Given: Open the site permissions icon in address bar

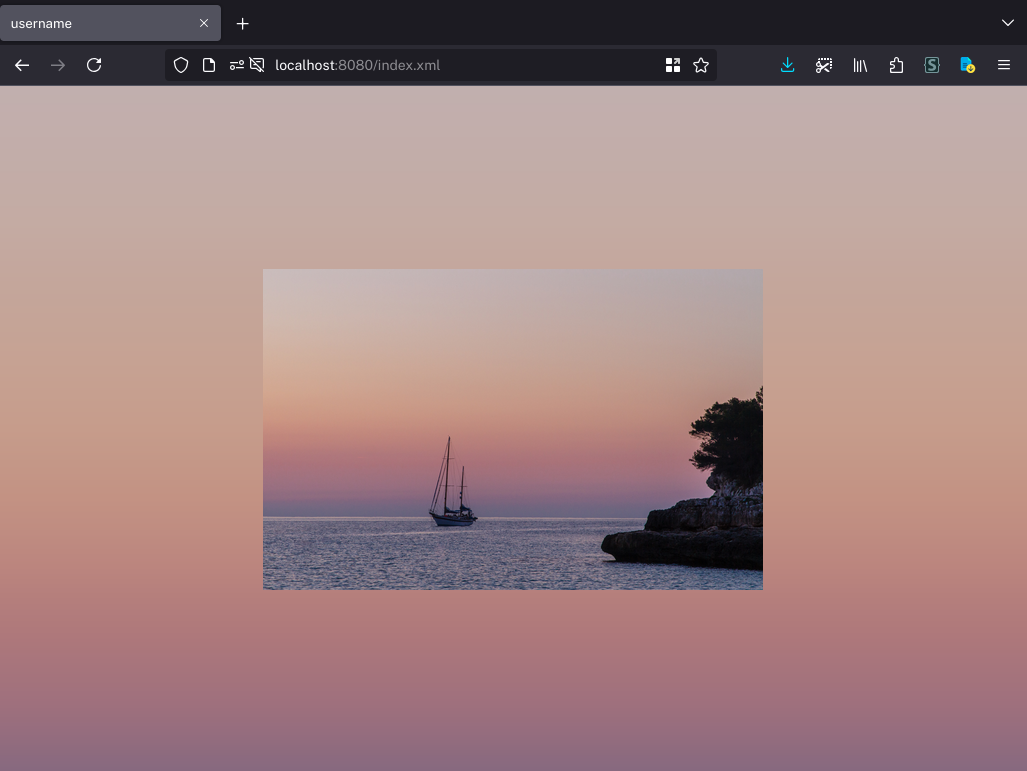Looking at the screenshot, I should 236,65.
